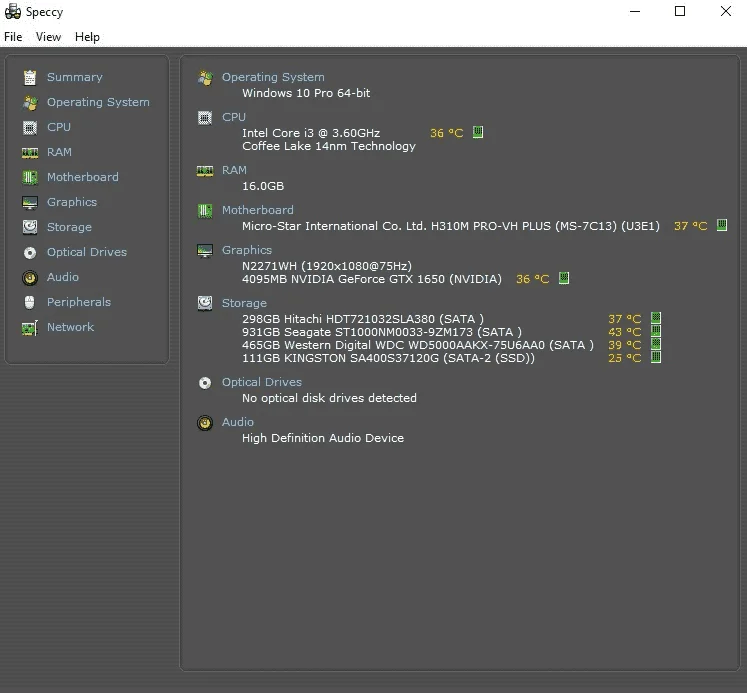
Task: Open the Network section
Action: click(x=71, y=327)
